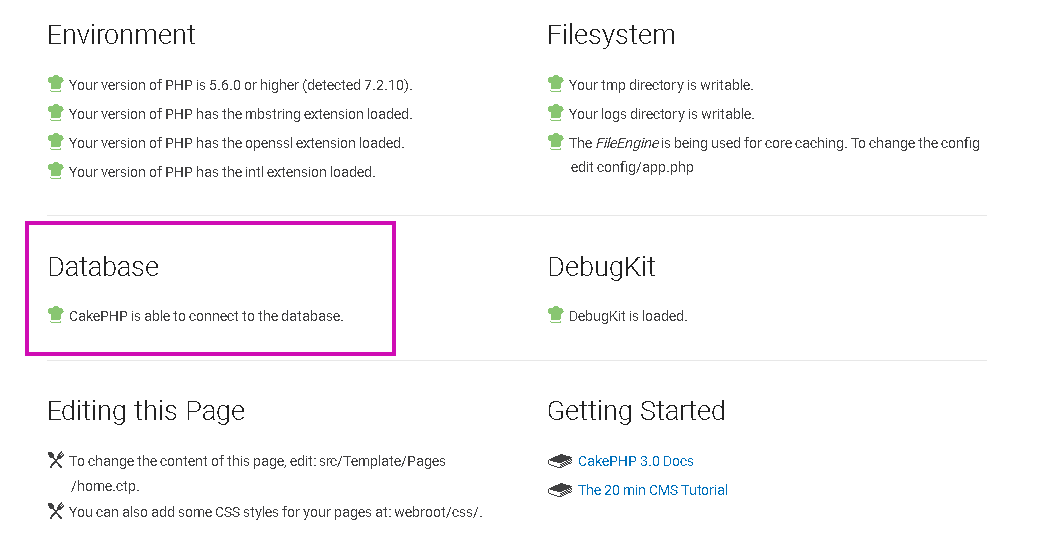Click the book icon beside CMS Tutorial link
This screenshot has height=551, width=1040.
point(560,490)
